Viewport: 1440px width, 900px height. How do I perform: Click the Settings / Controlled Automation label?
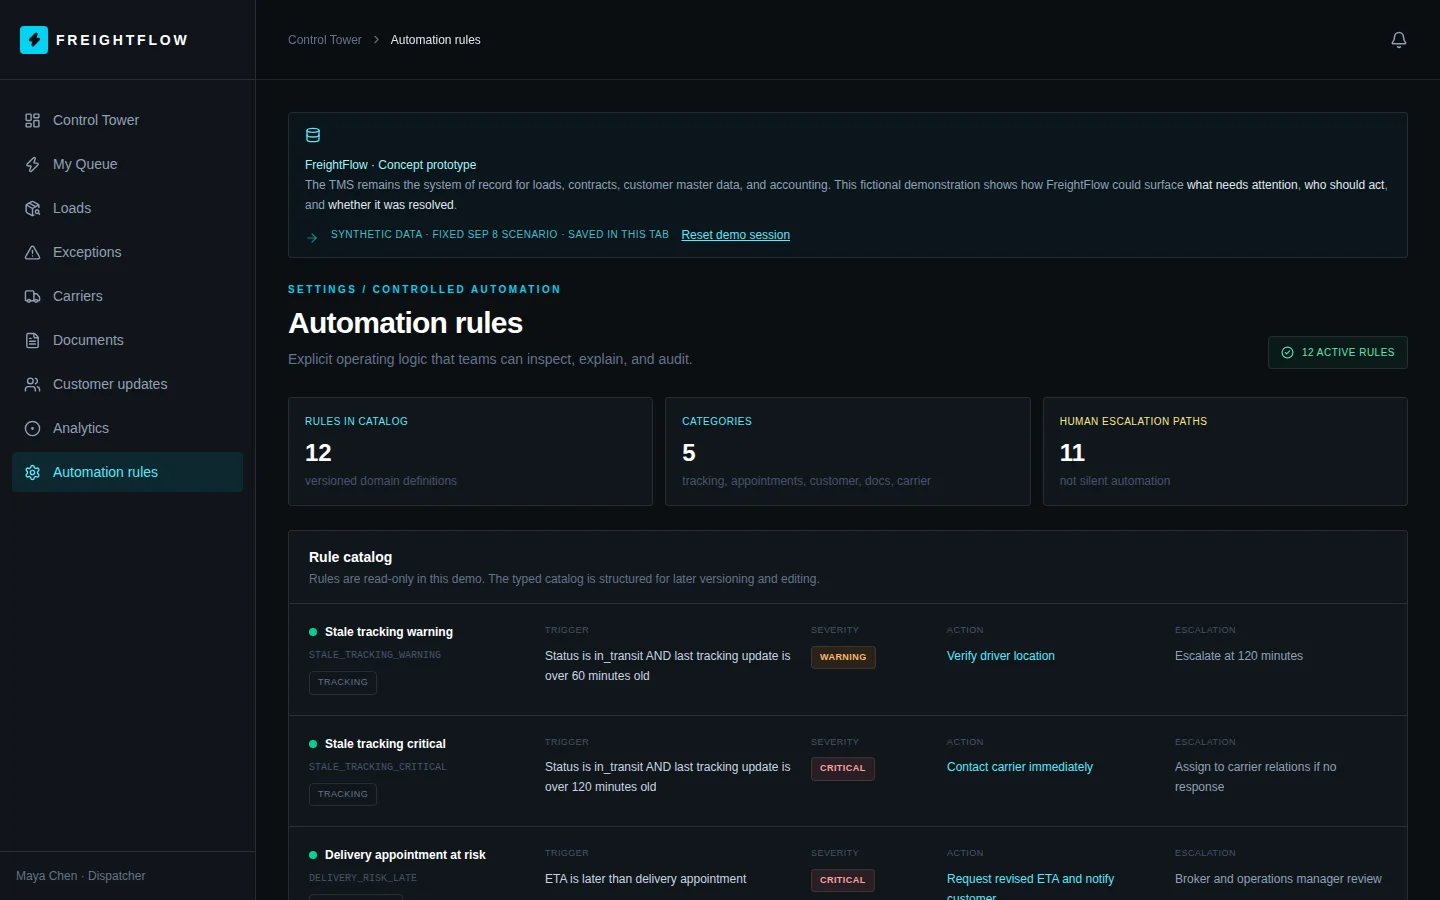[x=424, y=289]
